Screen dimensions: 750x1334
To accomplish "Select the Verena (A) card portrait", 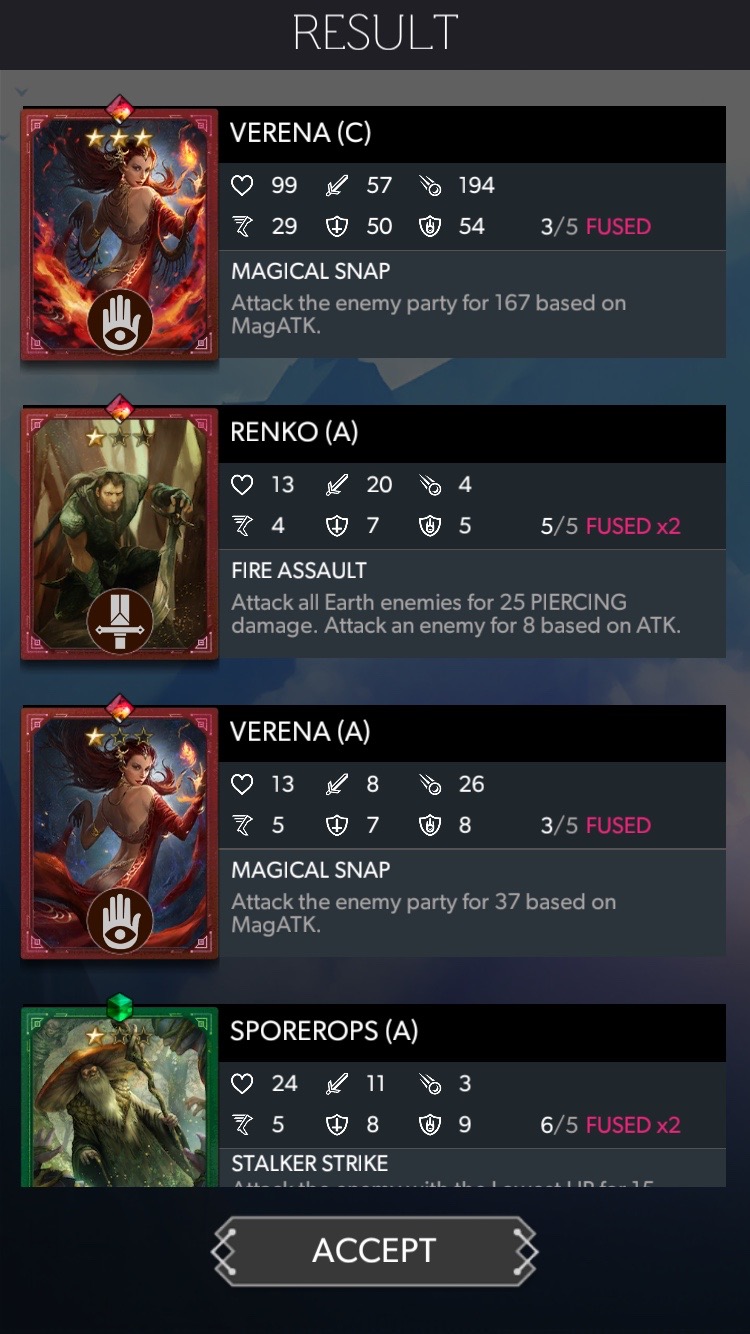I will [120, 833].
